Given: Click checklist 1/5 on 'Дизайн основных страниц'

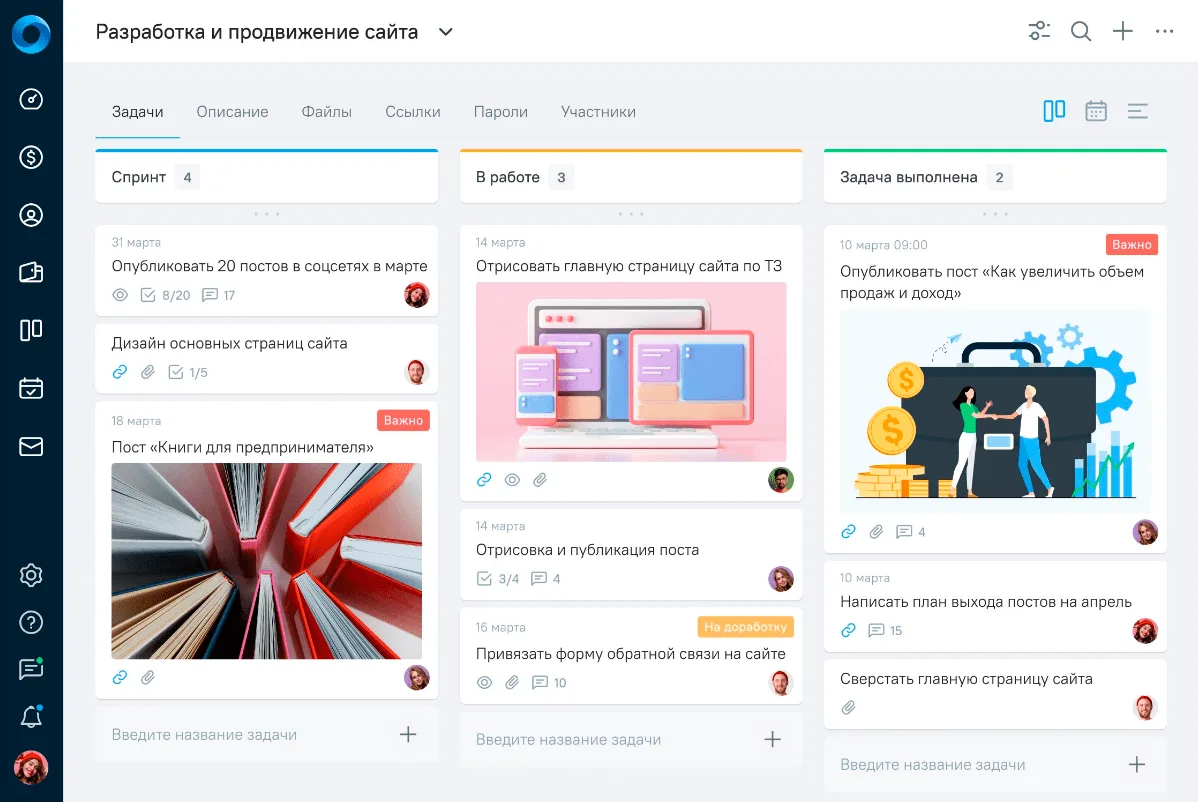Looking at the screenshot, I should pyautogui.click(x=188, y=373).
